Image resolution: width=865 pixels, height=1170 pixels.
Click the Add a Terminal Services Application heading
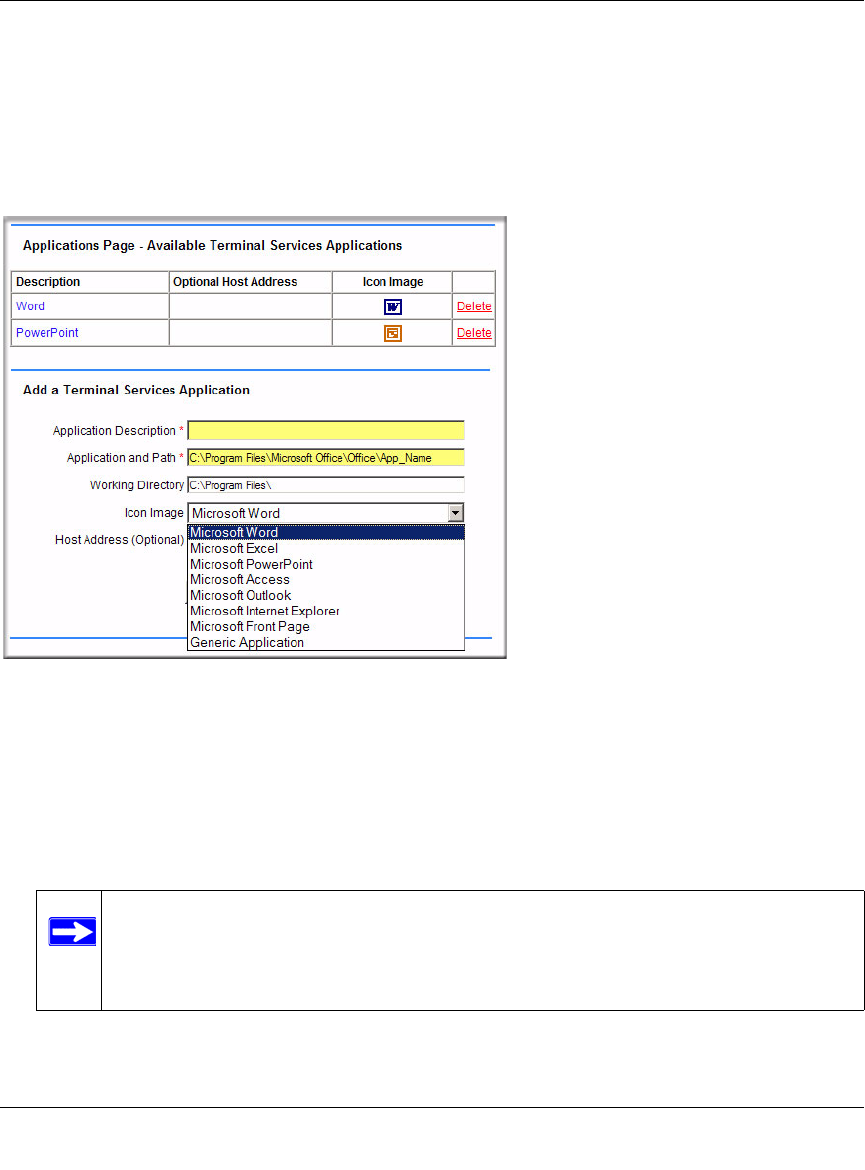(x=137, y=390)
